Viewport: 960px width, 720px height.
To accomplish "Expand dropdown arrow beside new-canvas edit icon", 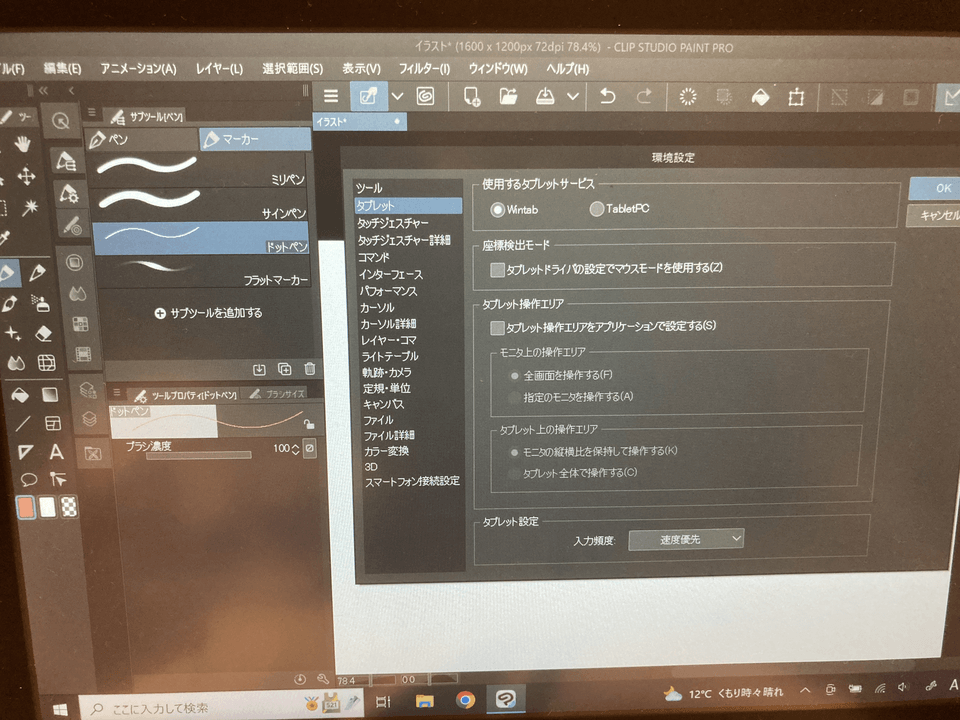I will tap(397, 96).
